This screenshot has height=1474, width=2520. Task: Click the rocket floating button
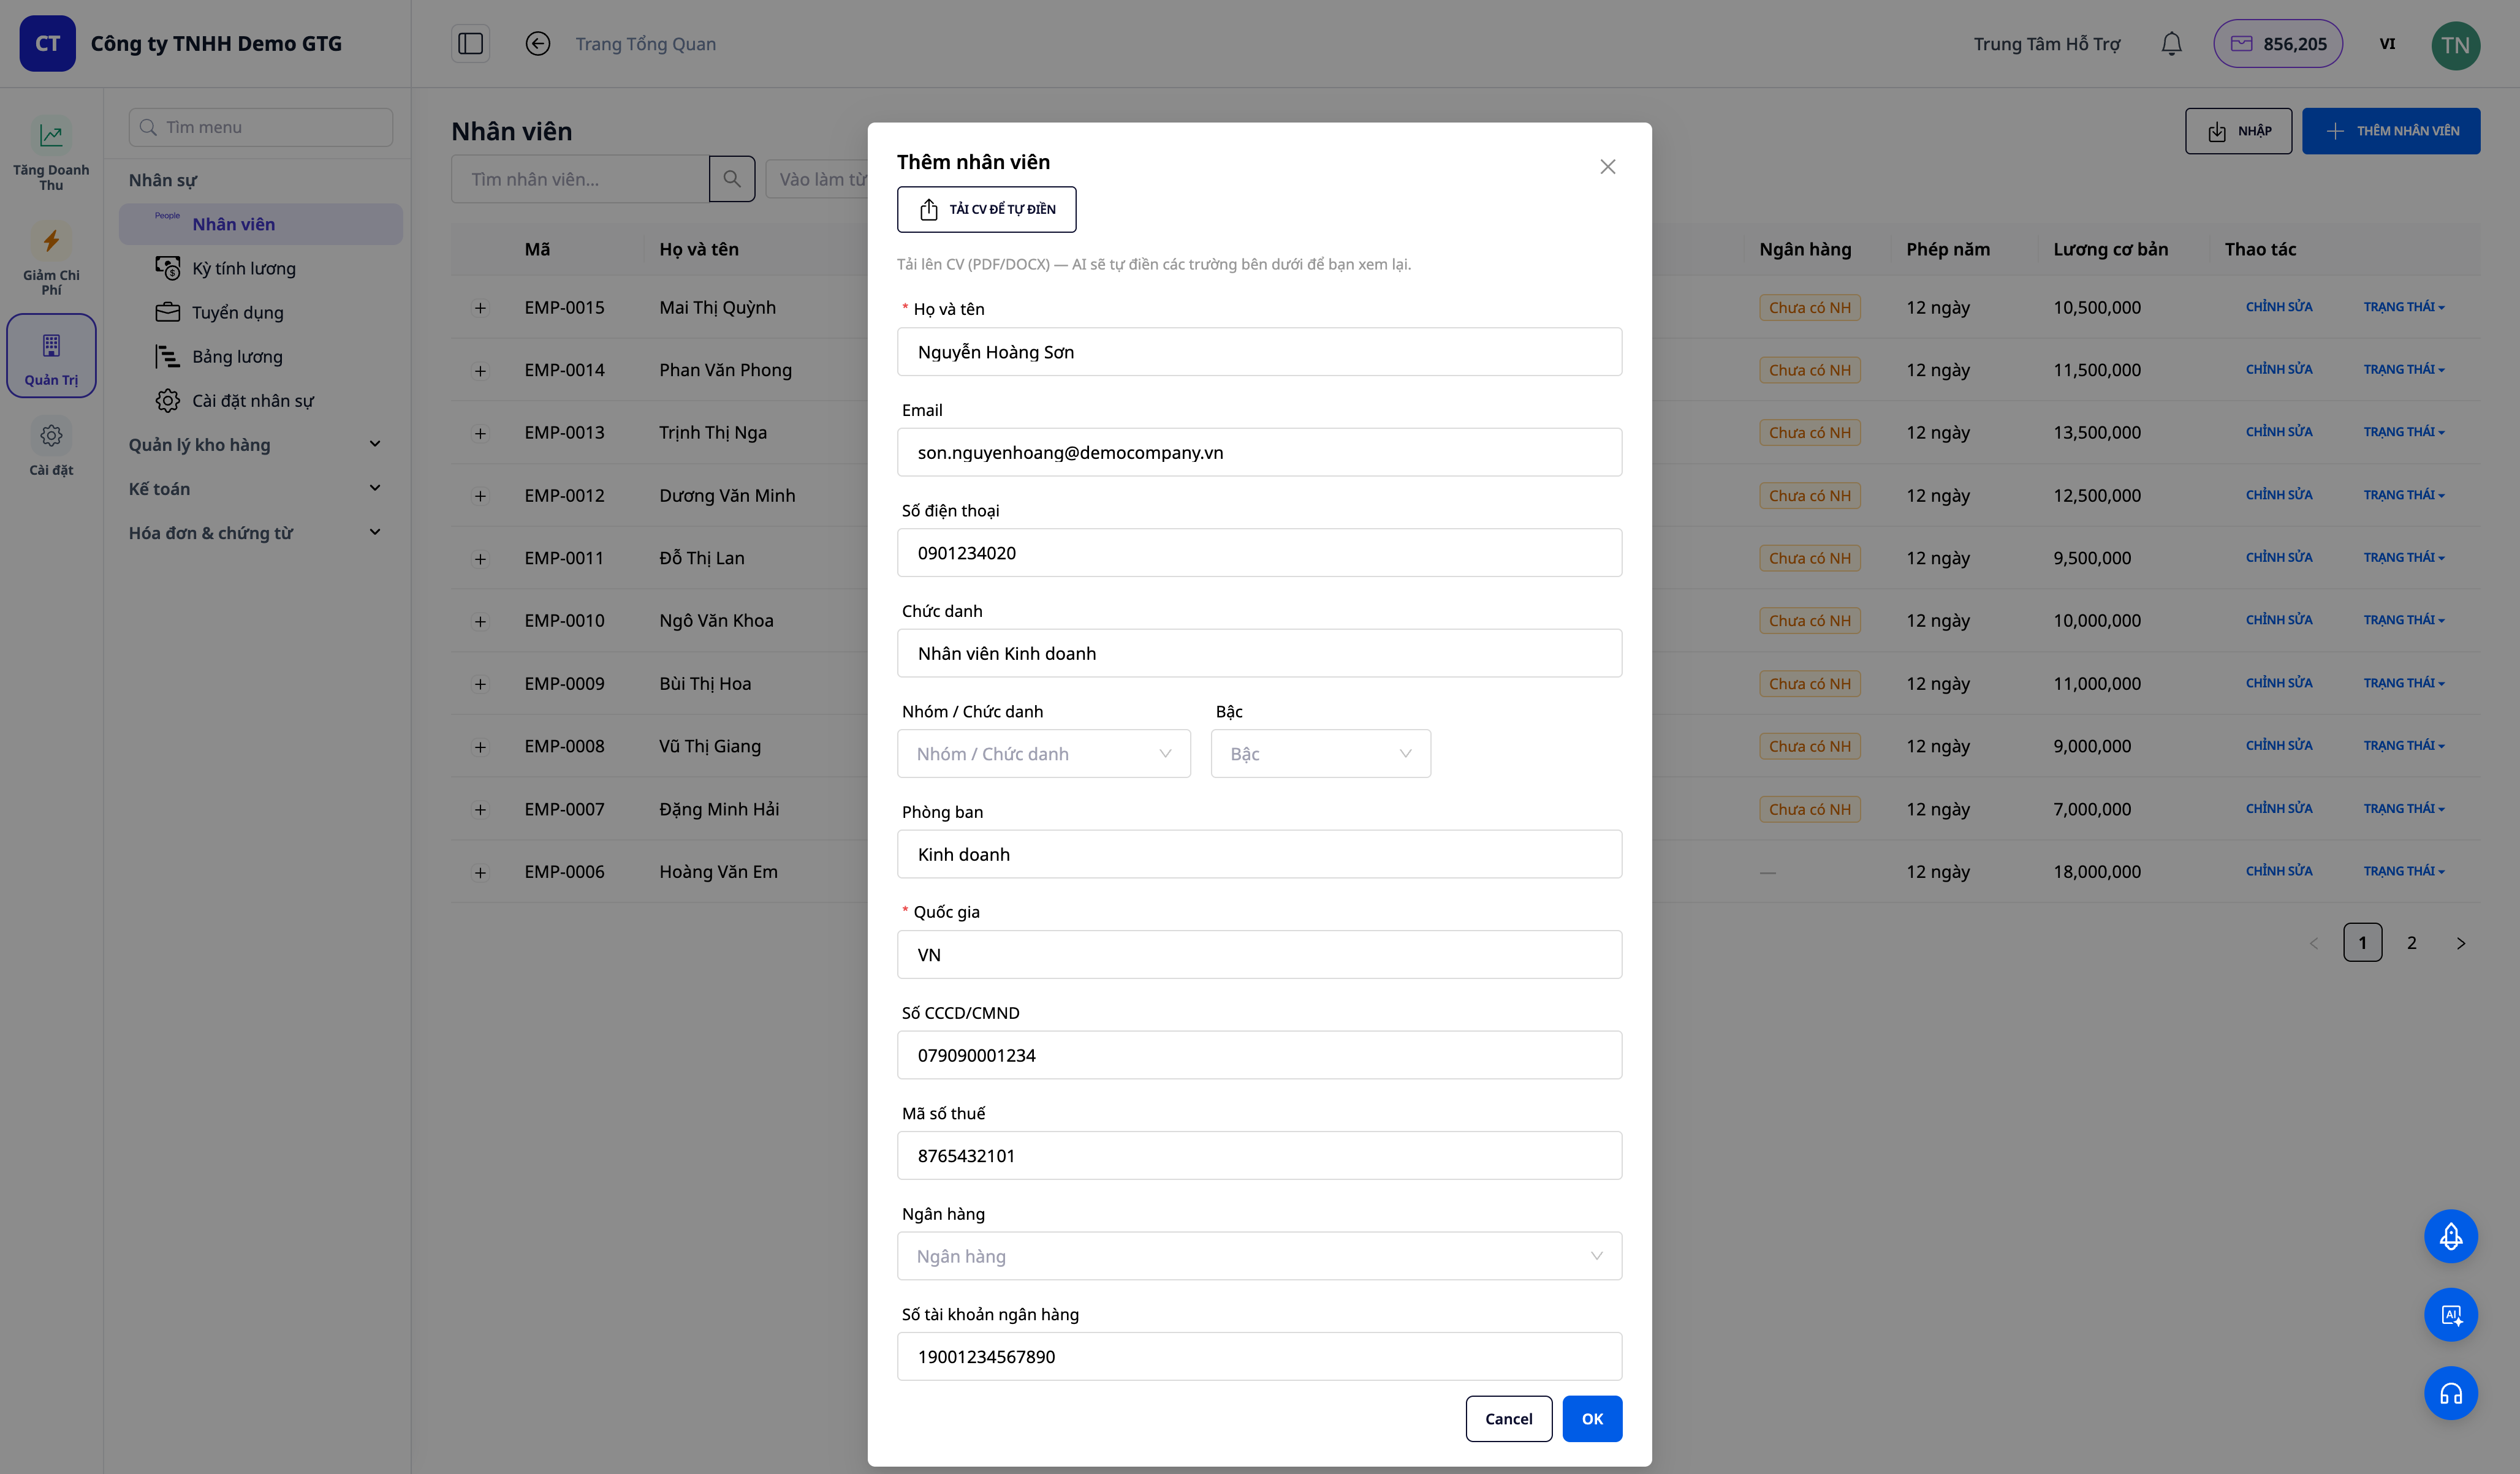click(2451, 1237)
